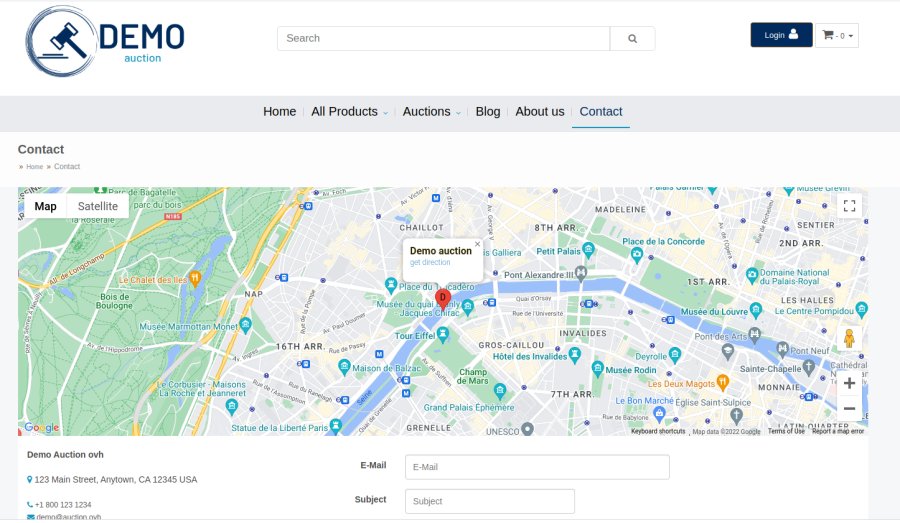
Task: Focus the Search input field
Action: click(x=444, y=38)
